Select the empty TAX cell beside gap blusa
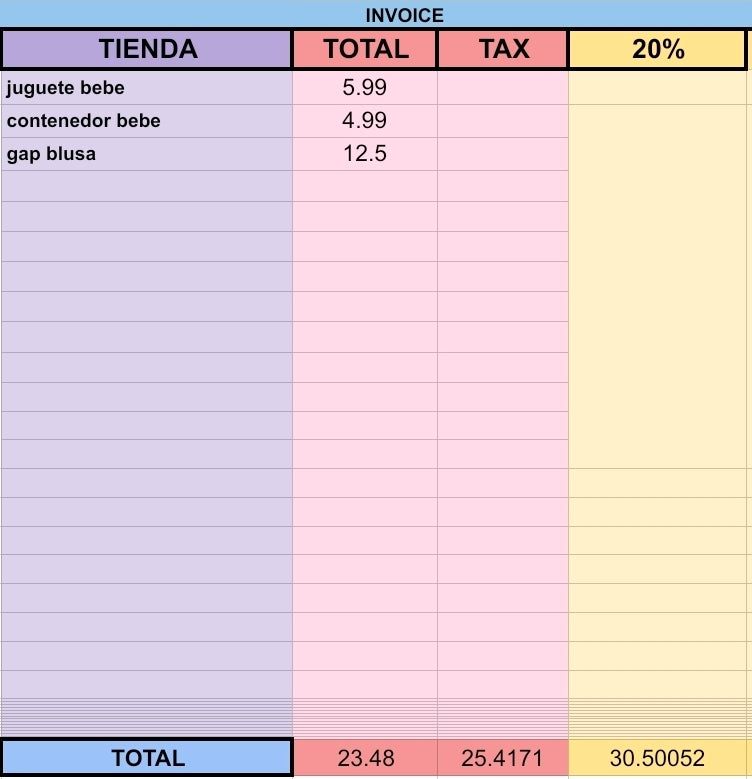 (x=503, y=154)
